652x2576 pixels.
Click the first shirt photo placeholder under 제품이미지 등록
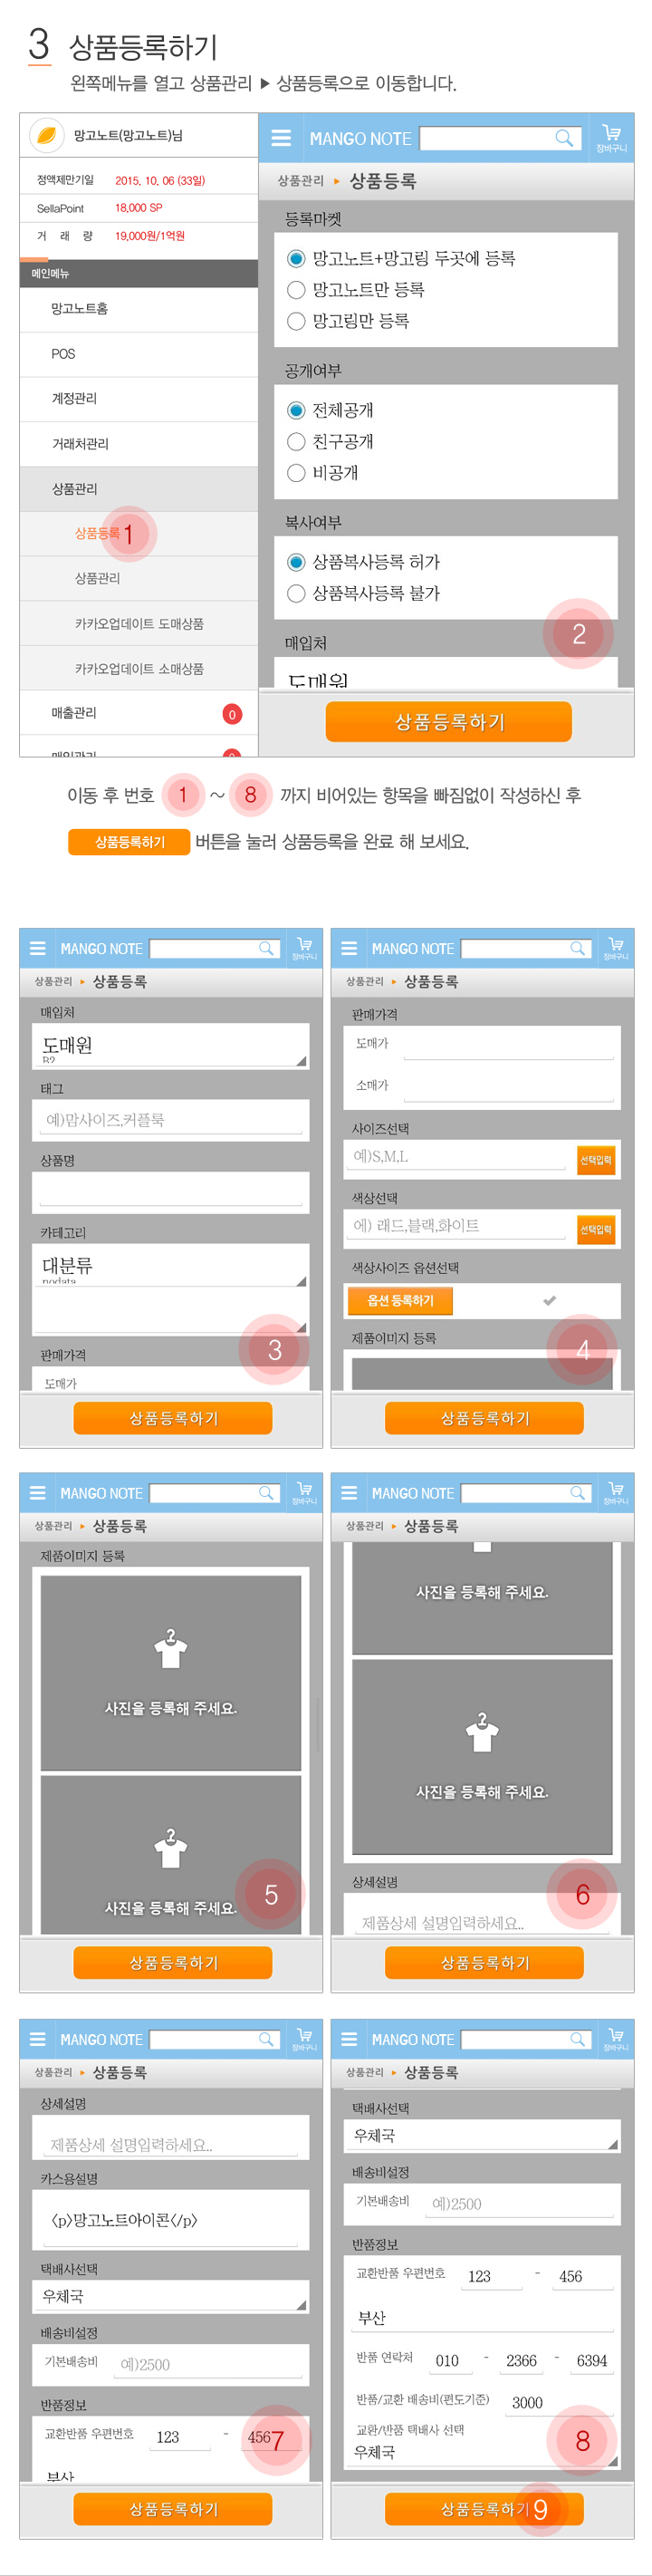tap(171, 1672)
